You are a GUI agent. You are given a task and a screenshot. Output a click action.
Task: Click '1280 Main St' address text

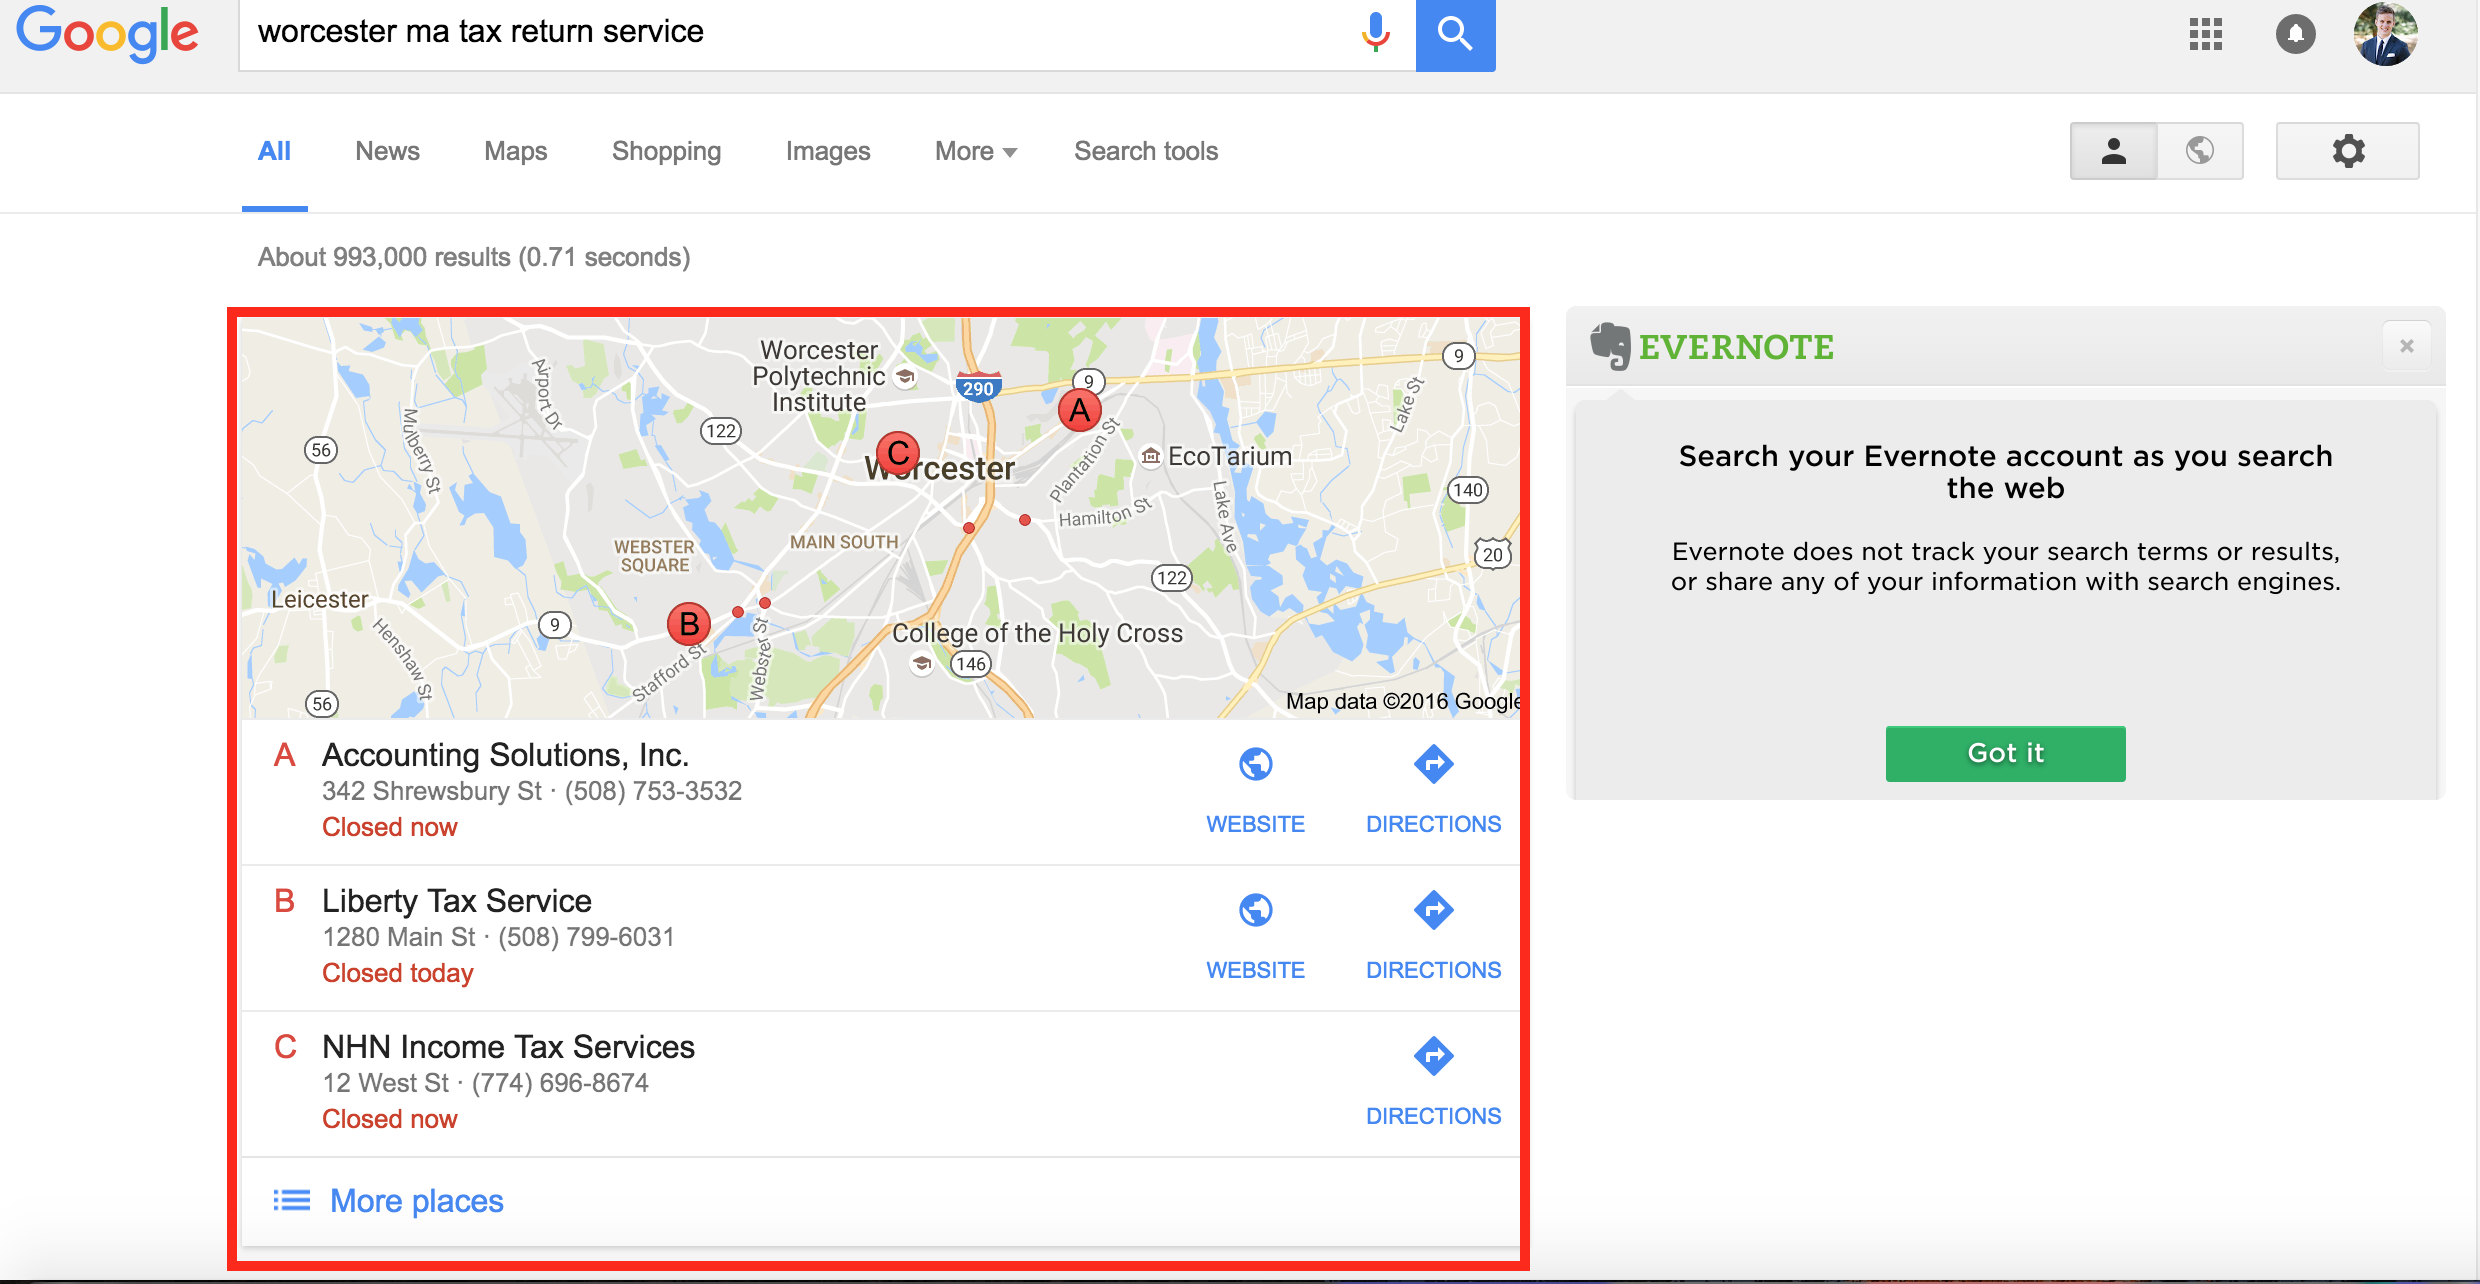pos(399,937)
